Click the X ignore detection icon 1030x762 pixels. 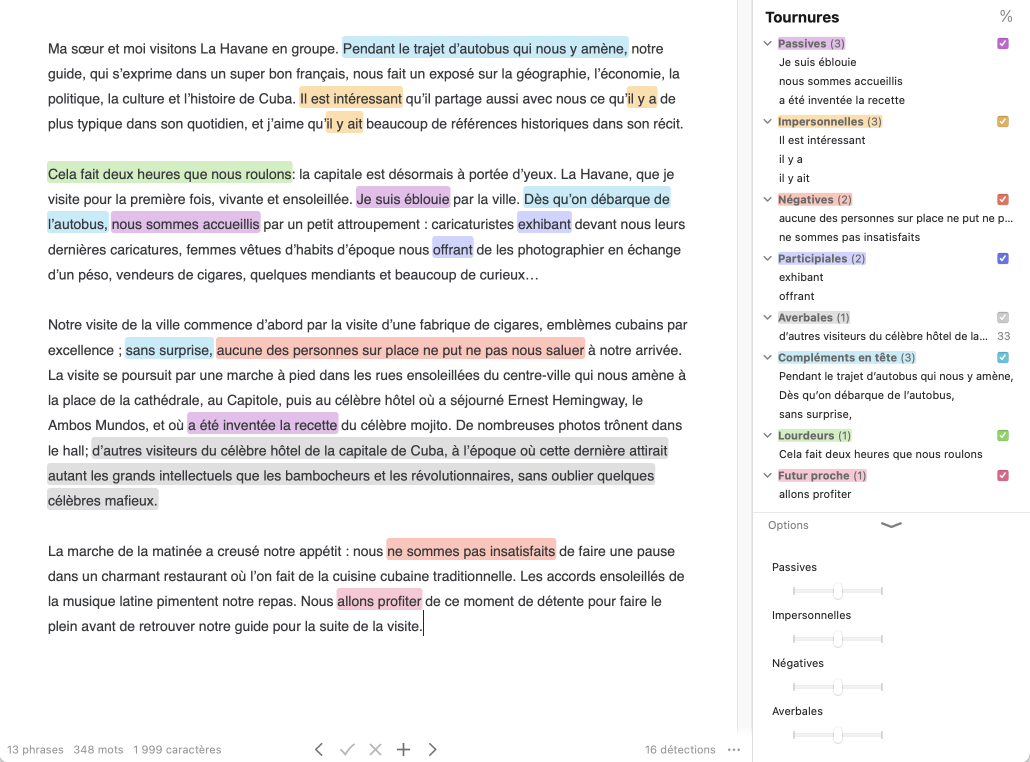376,749
